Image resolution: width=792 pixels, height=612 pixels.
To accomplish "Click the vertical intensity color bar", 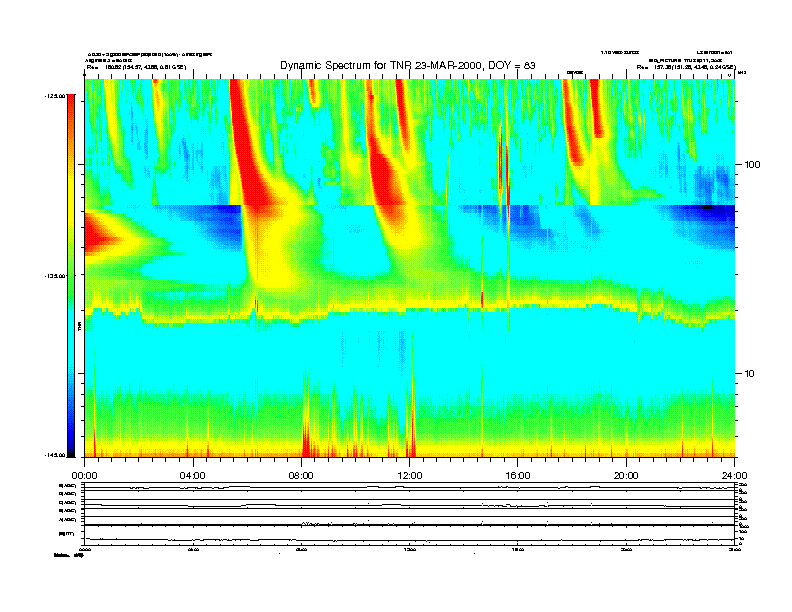I will [71, 275].
